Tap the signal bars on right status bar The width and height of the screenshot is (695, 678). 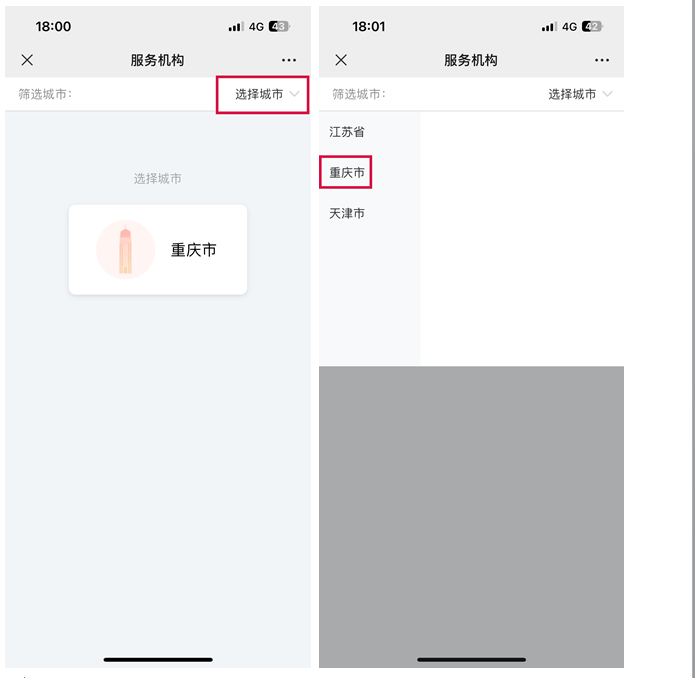[x=550, y=27]
